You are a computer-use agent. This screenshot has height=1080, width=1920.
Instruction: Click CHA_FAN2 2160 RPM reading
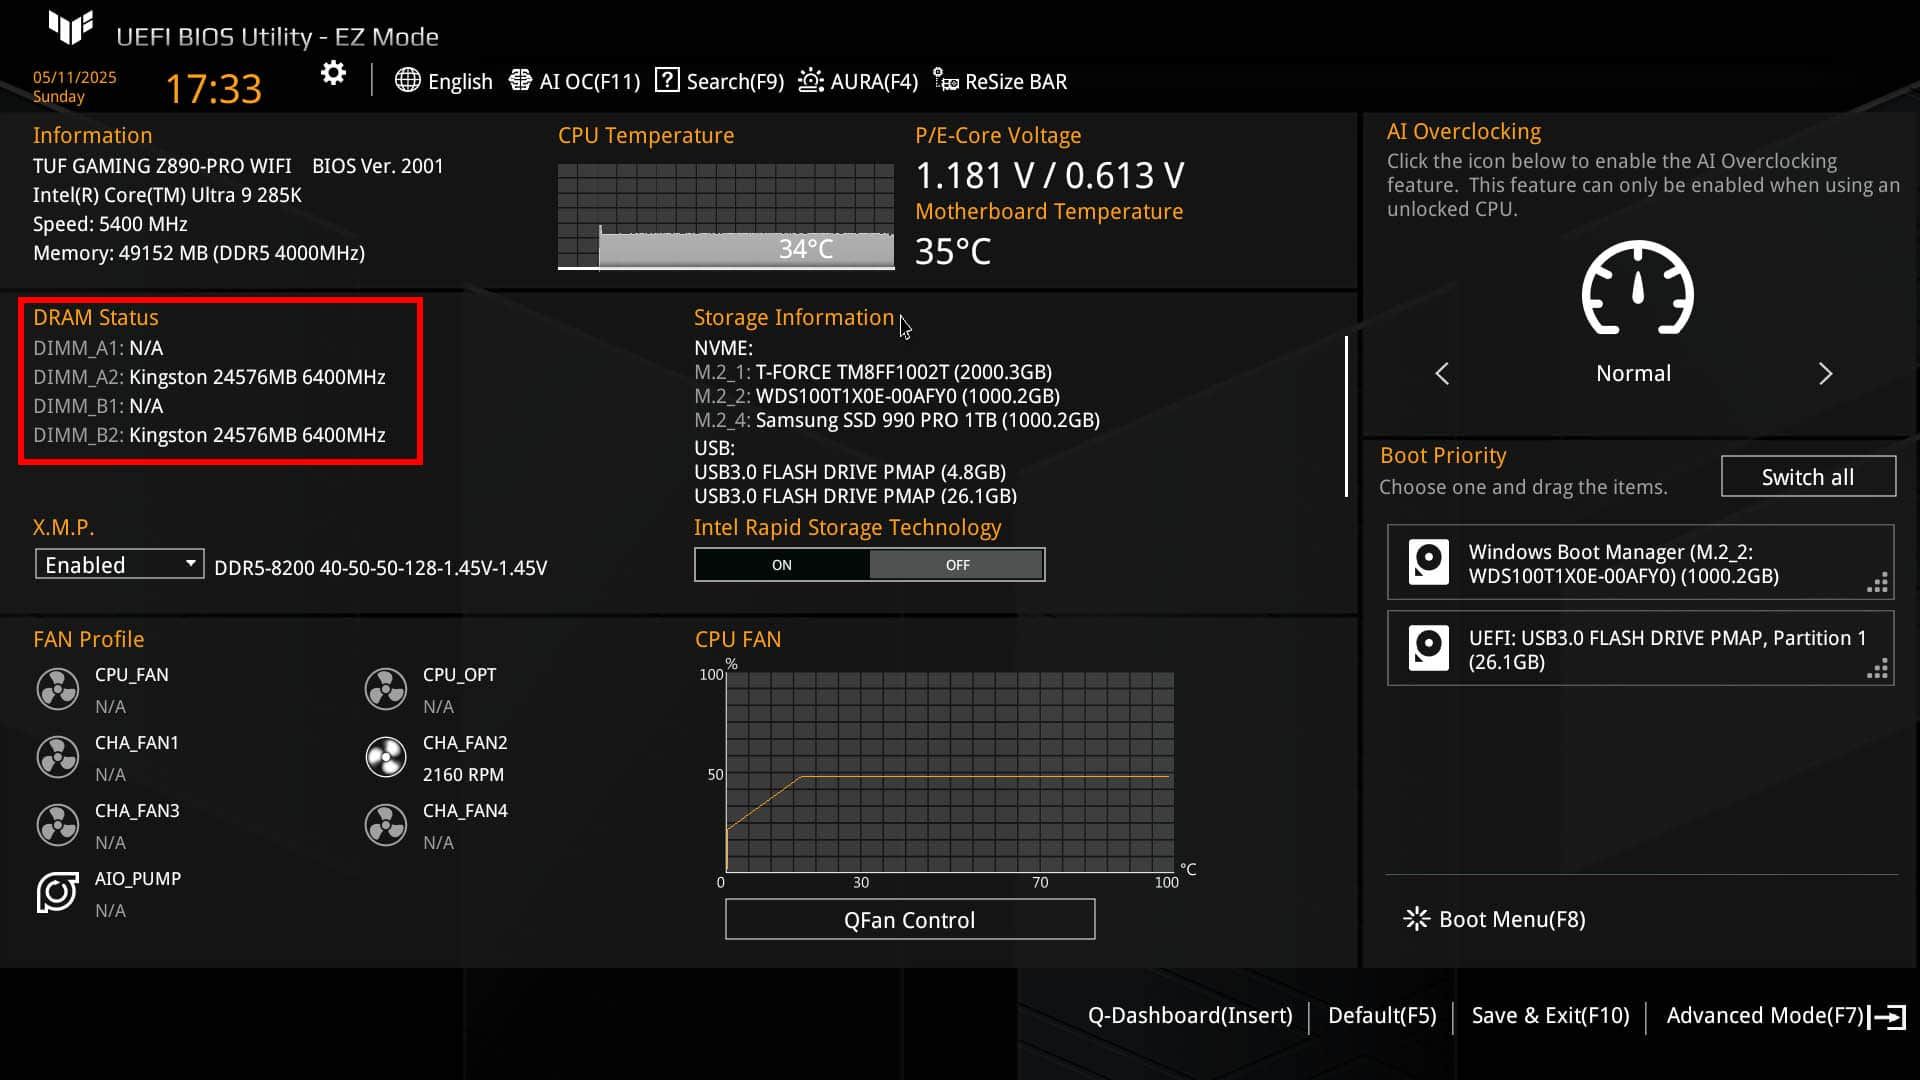(x=463, y=775)
